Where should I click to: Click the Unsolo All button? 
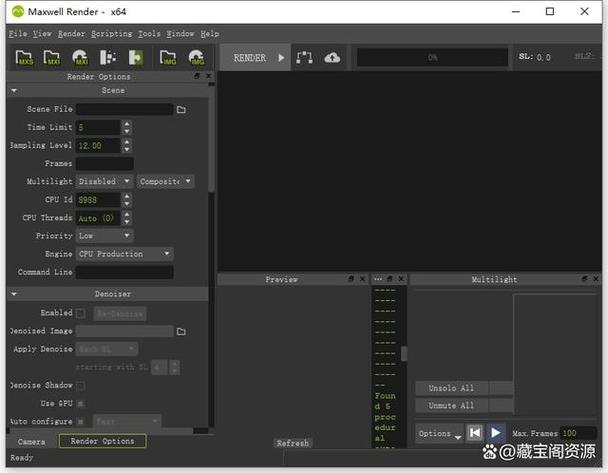(451, 388)
